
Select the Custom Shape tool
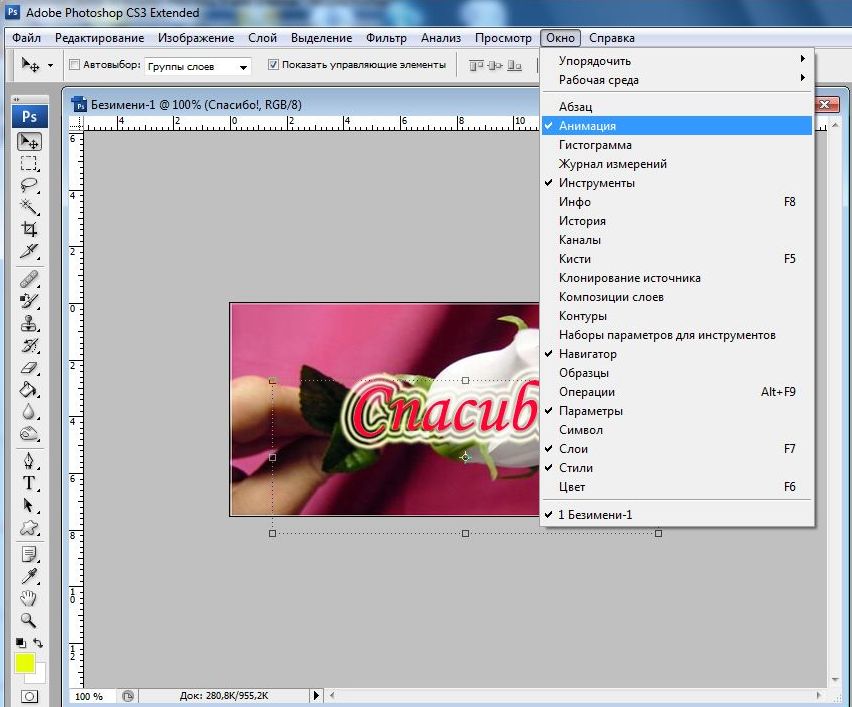click(29, 528)
